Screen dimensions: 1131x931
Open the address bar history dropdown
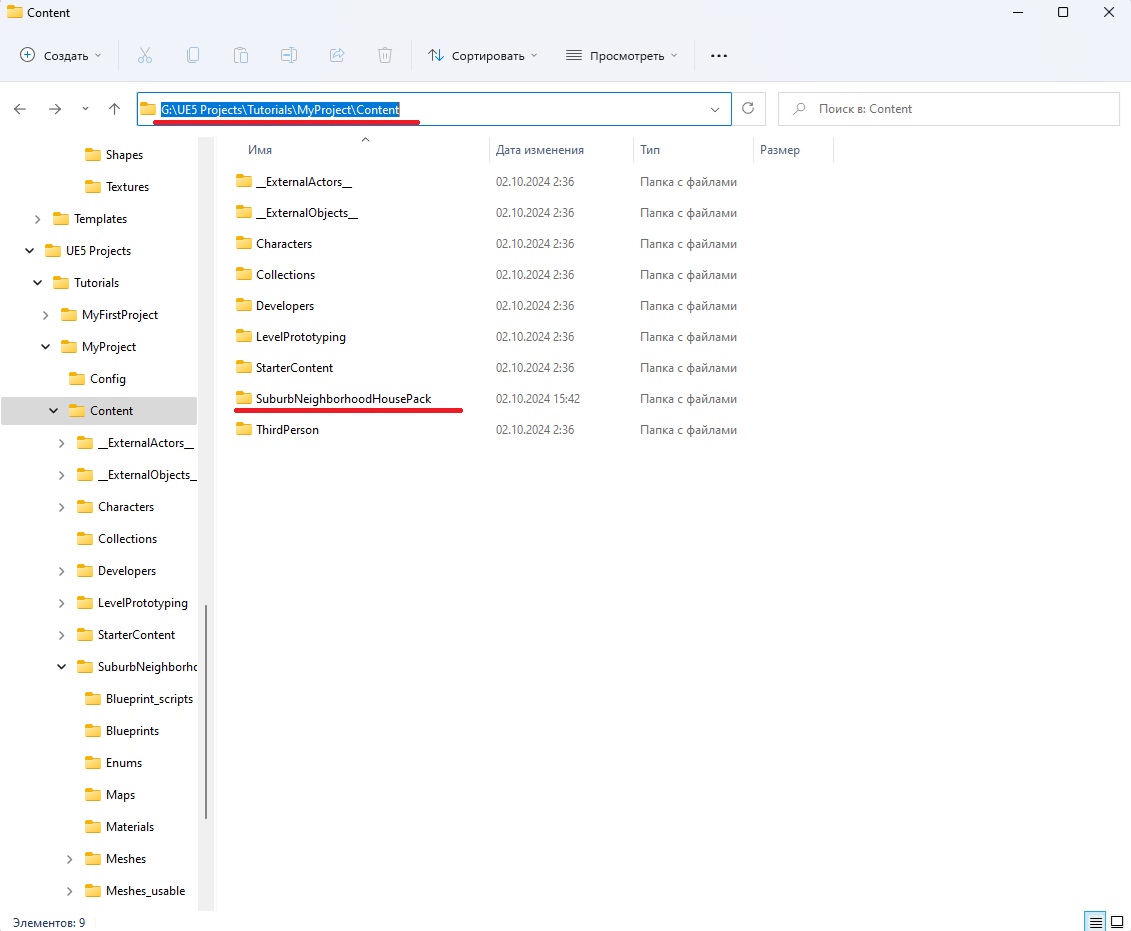pos(715,110)
